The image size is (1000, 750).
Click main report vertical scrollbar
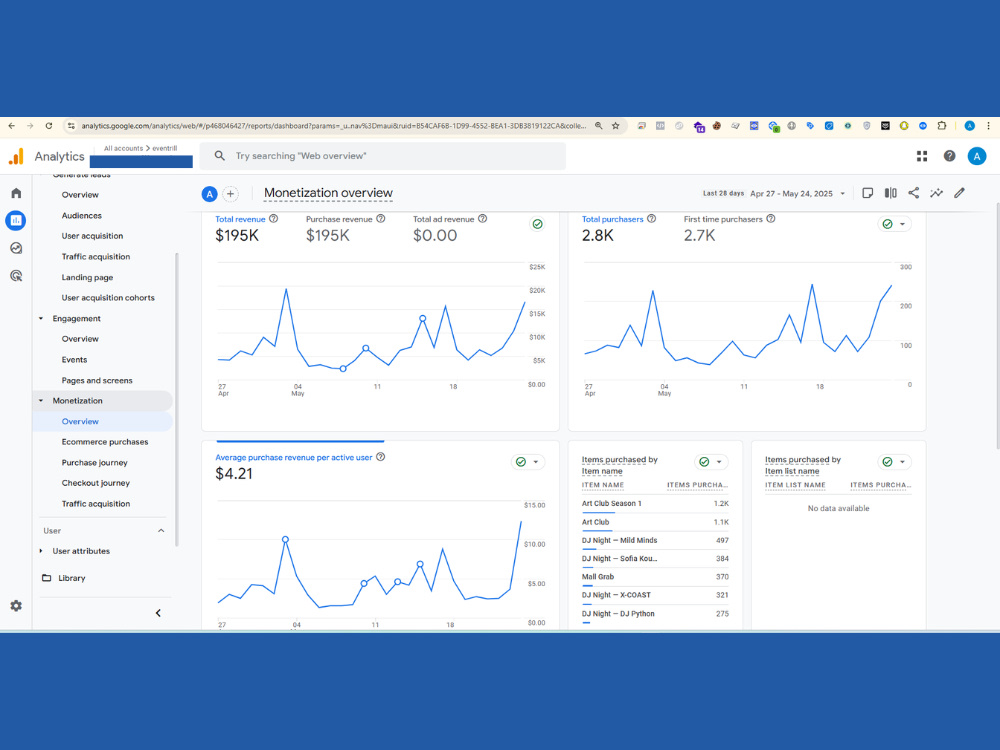pos(997,325)
